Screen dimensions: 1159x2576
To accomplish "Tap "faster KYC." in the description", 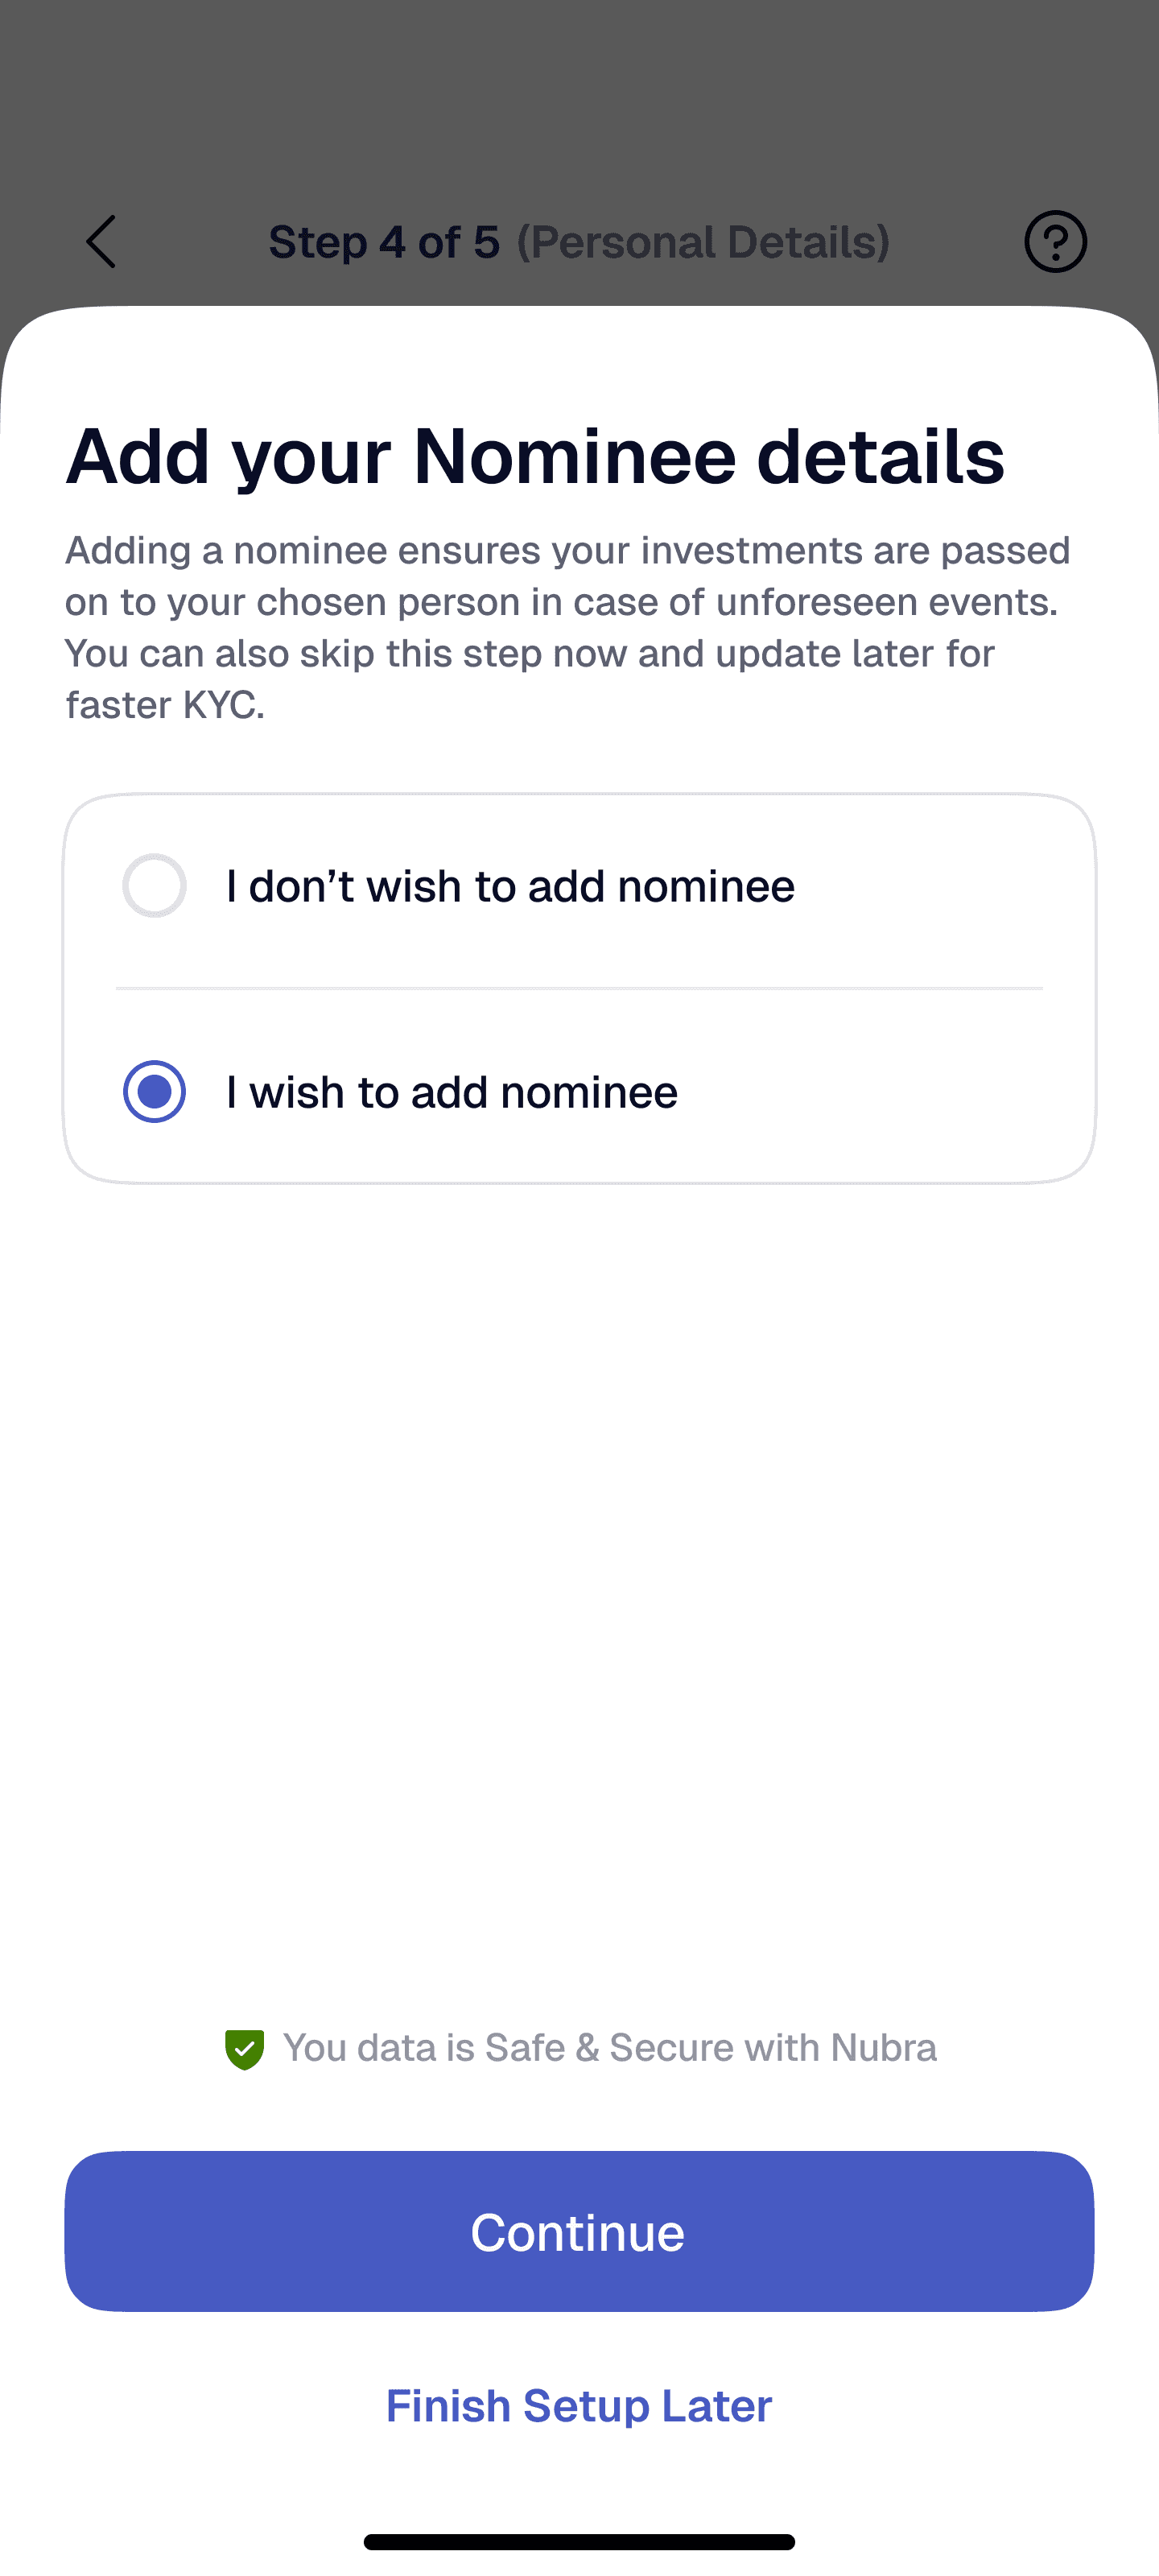I will click(x=165, y=705).
